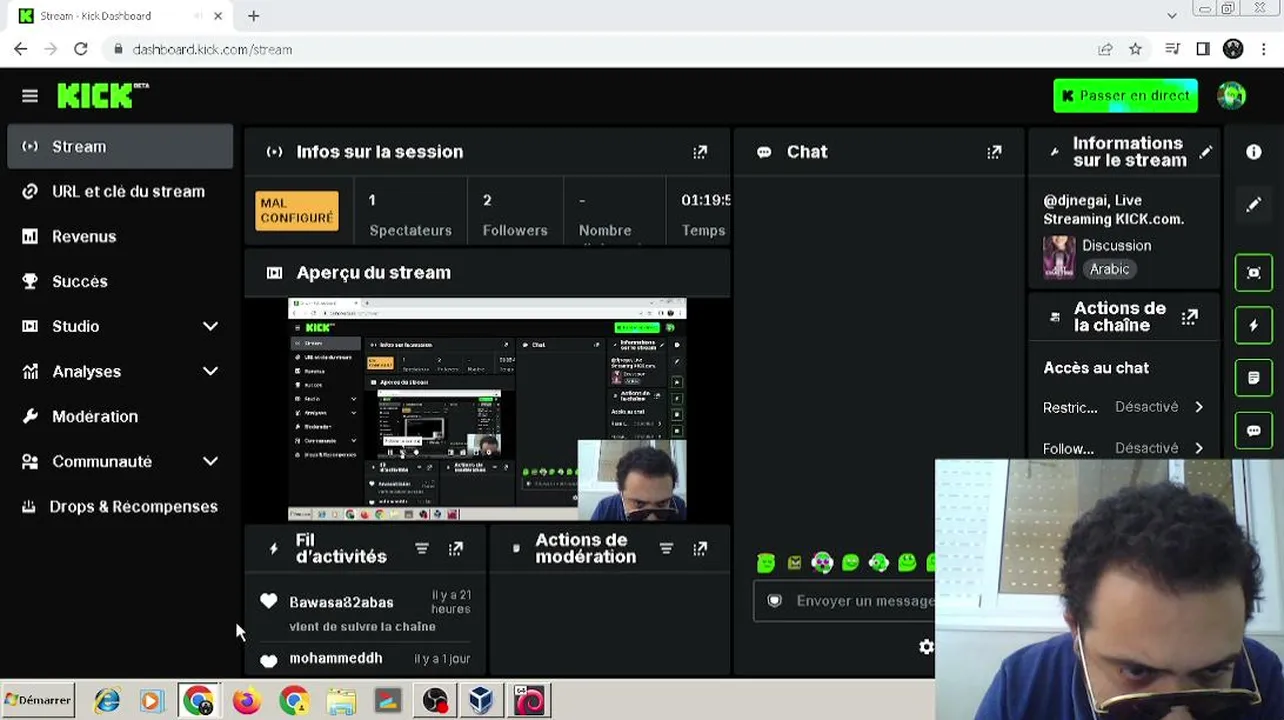Click the MAL CONFIGURÉ status badge
The height and width of the screenshot is (720, 1284).
[x=297, y=211]
